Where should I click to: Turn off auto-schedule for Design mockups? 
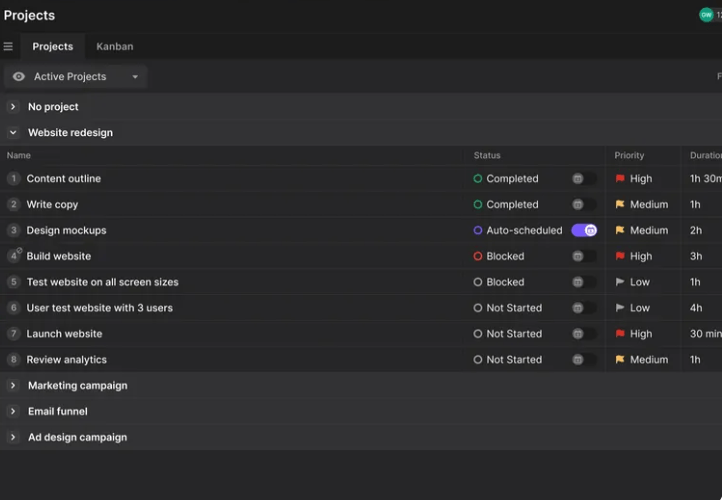click(x=584, y=230)
